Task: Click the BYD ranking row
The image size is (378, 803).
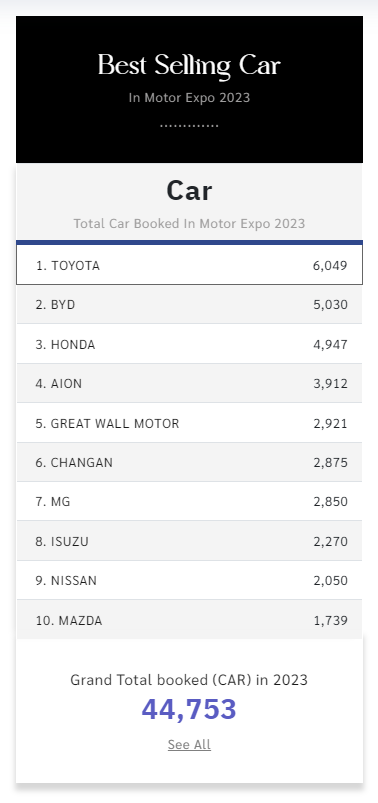Action: tap(189, 305)
